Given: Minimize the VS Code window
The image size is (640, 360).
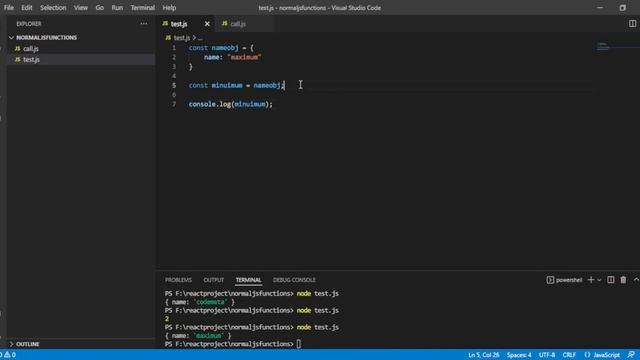Looking at the screenshot, I should pos(600,8).
